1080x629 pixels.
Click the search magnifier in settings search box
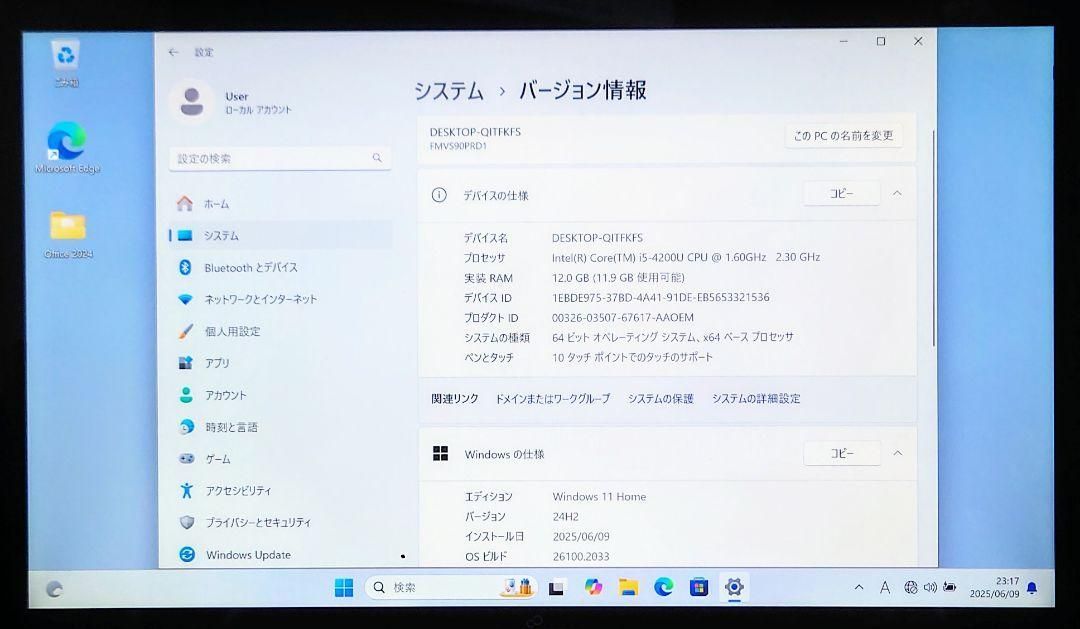[377, 158]
